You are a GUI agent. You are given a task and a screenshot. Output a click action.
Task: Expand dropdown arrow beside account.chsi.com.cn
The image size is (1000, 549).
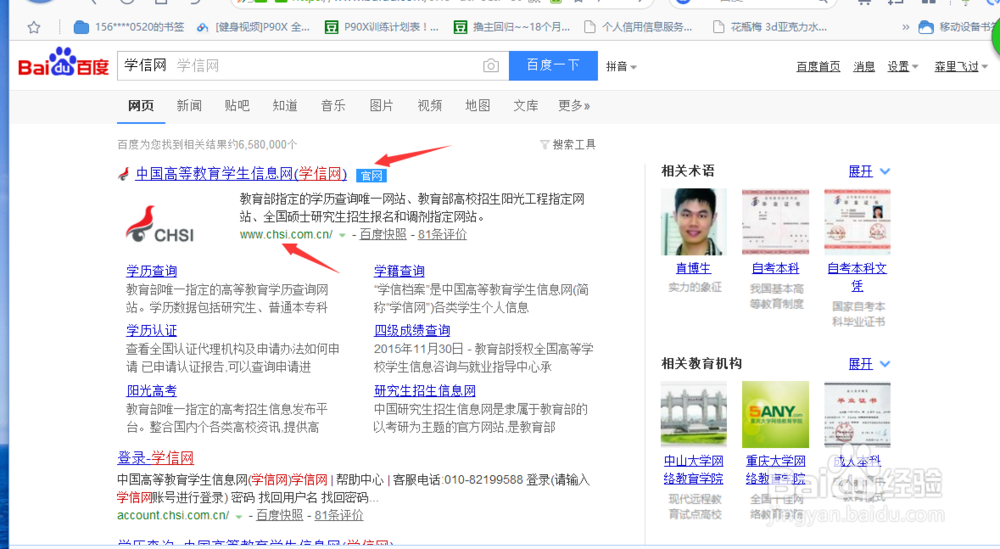(x=239, y=516)
